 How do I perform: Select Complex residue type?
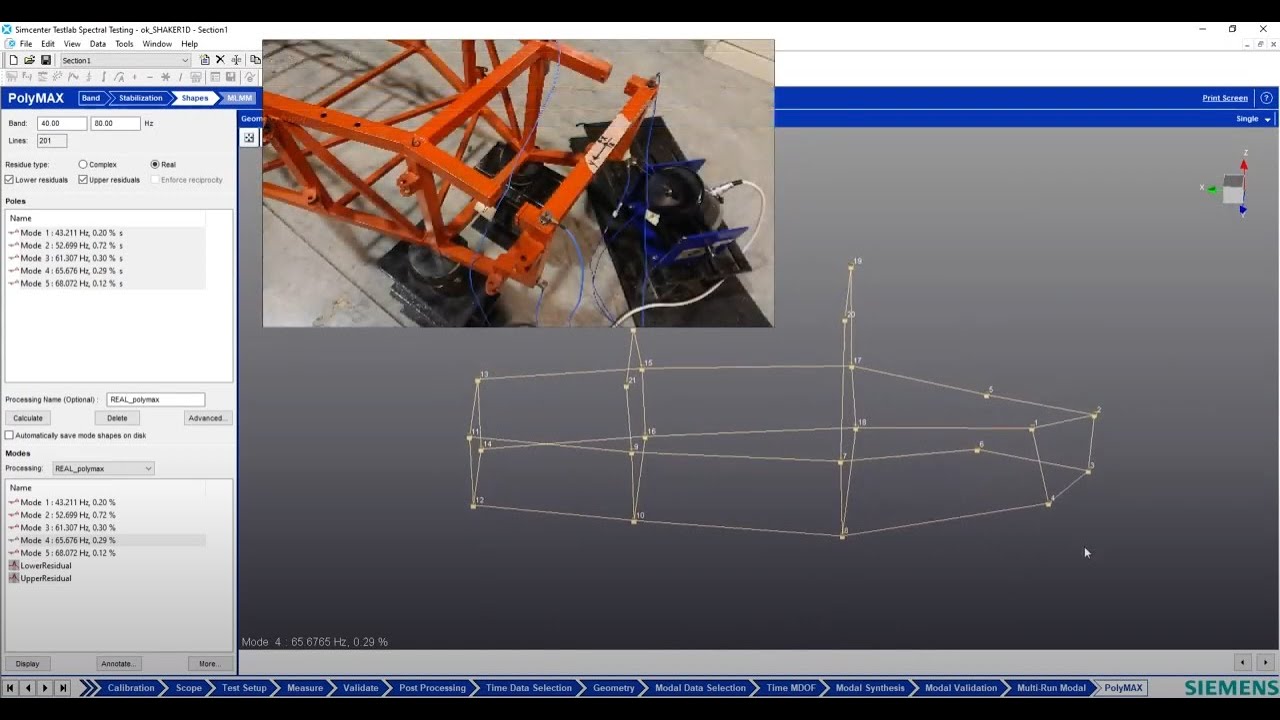(x=83, y=164)
